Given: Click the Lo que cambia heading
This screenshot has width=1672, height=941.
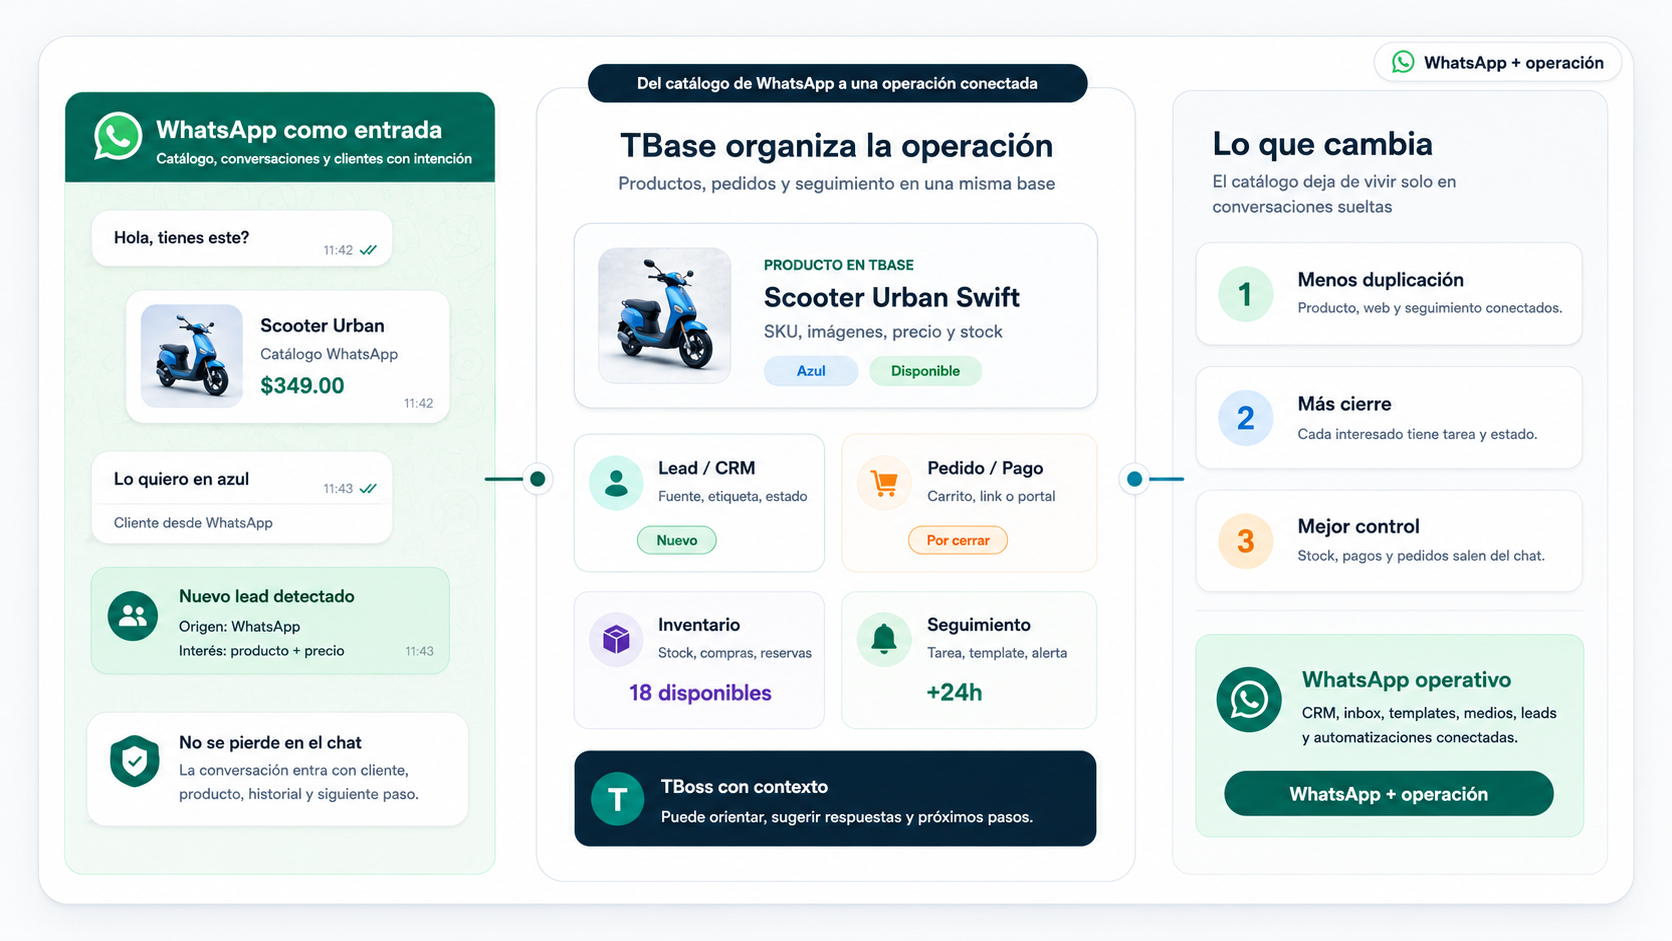Looking at the screenshot, I should [x=1323, y=144].
